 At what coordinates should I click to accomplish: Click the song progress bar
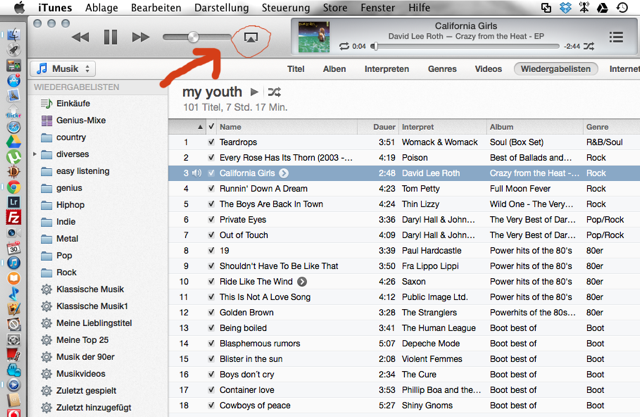pos(467,47)
